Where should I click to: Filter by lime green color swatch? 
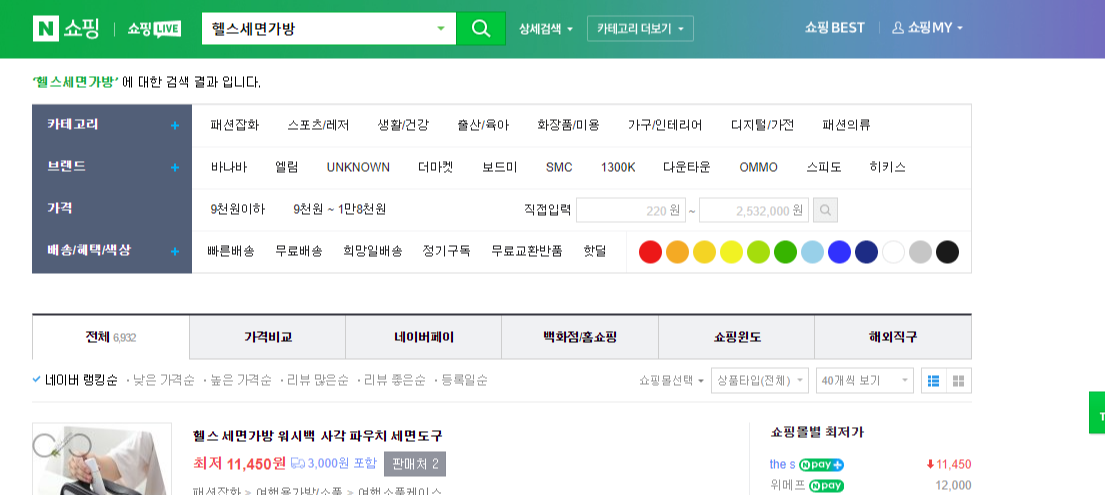[758, 252]
